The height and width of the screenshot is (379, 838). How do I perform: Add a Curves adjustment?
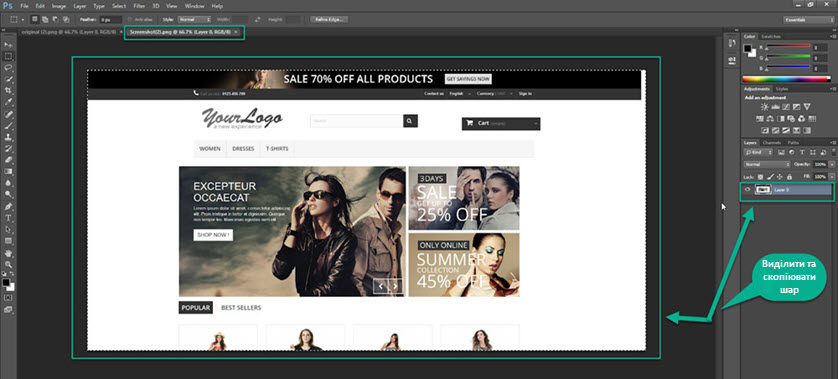(x=786, y=107)
